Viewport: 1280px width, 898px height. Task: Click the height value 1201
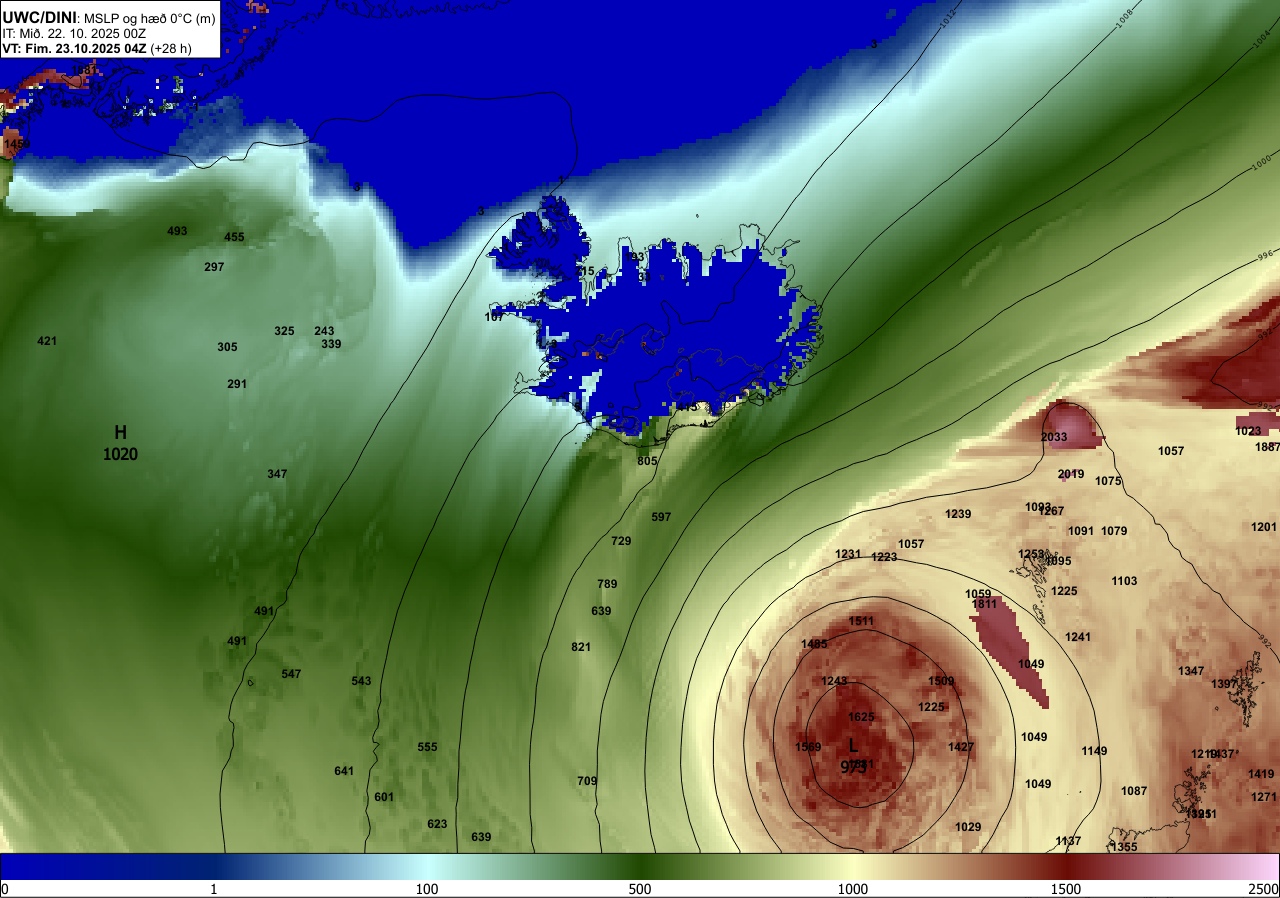(1264, 527)
